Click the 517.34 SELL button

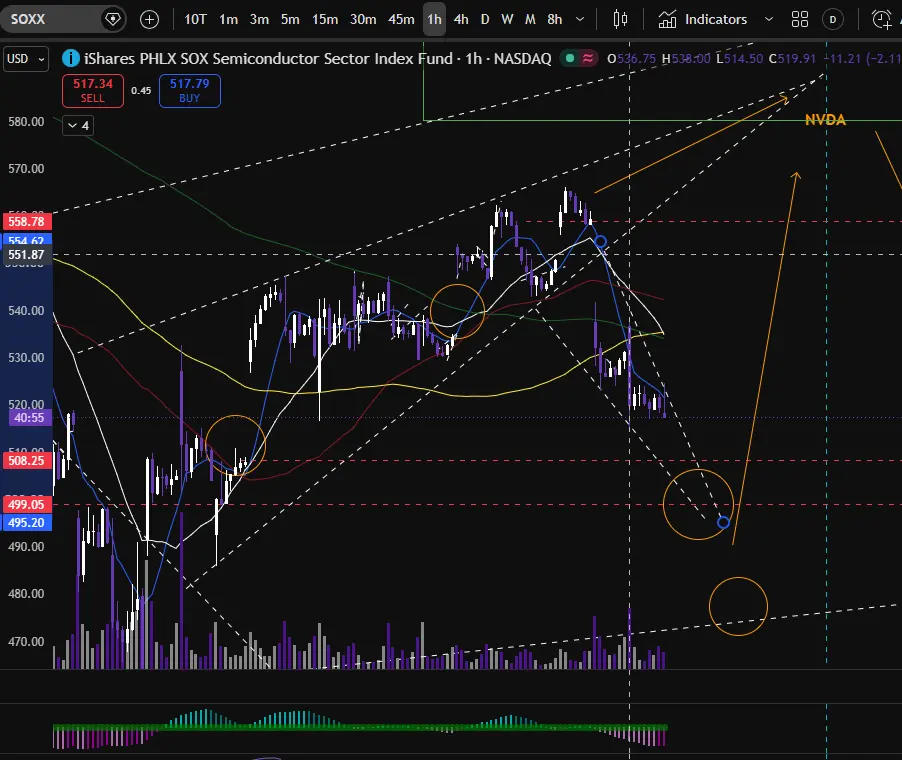click(x=93, y=91)
